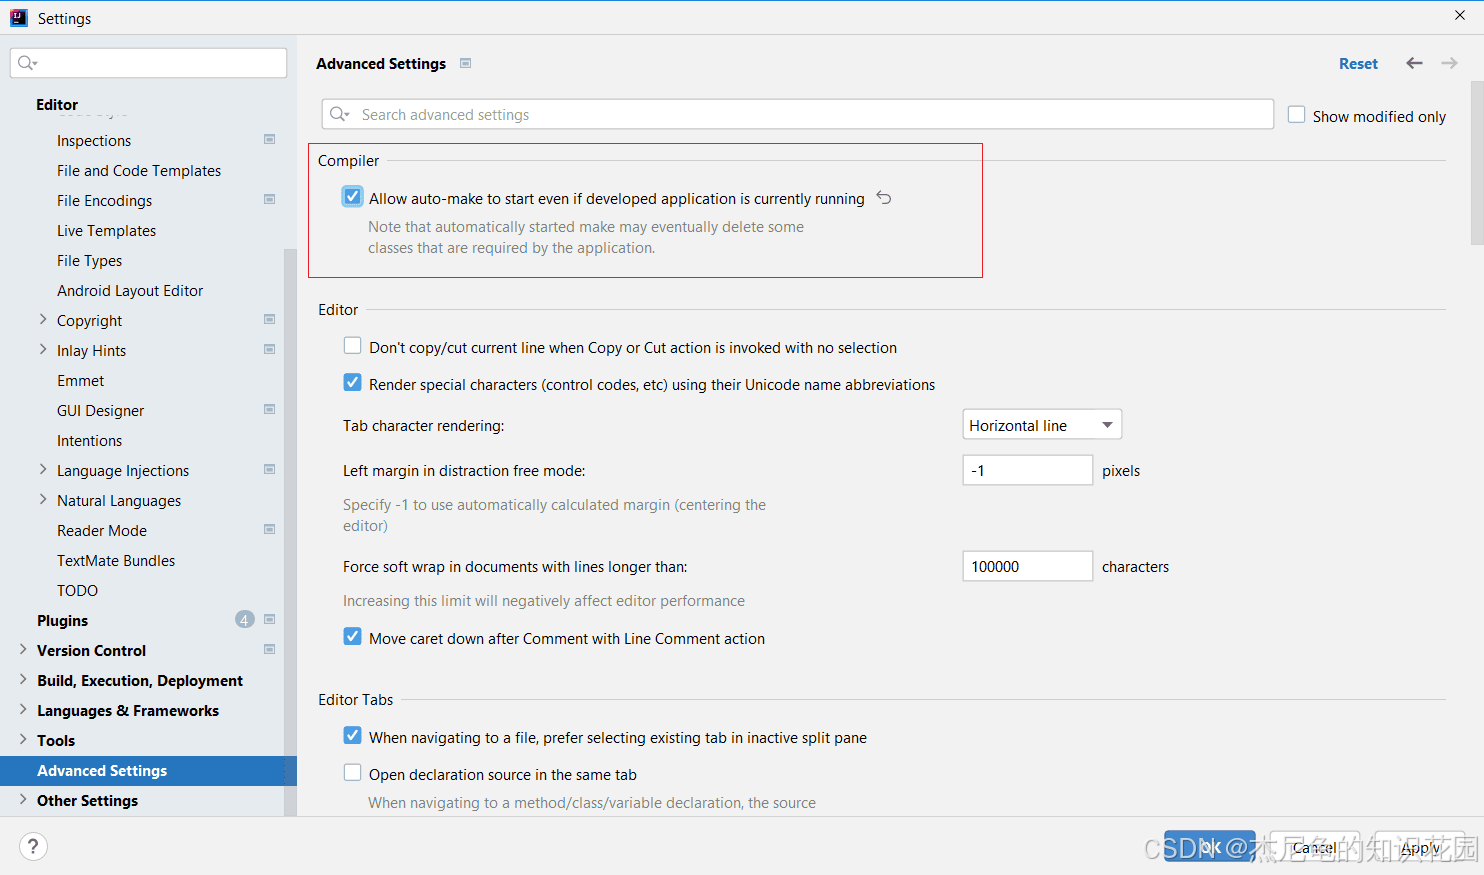Click the monitor icon next to Inspections
1484x875 pixels.
click(269, 140)
